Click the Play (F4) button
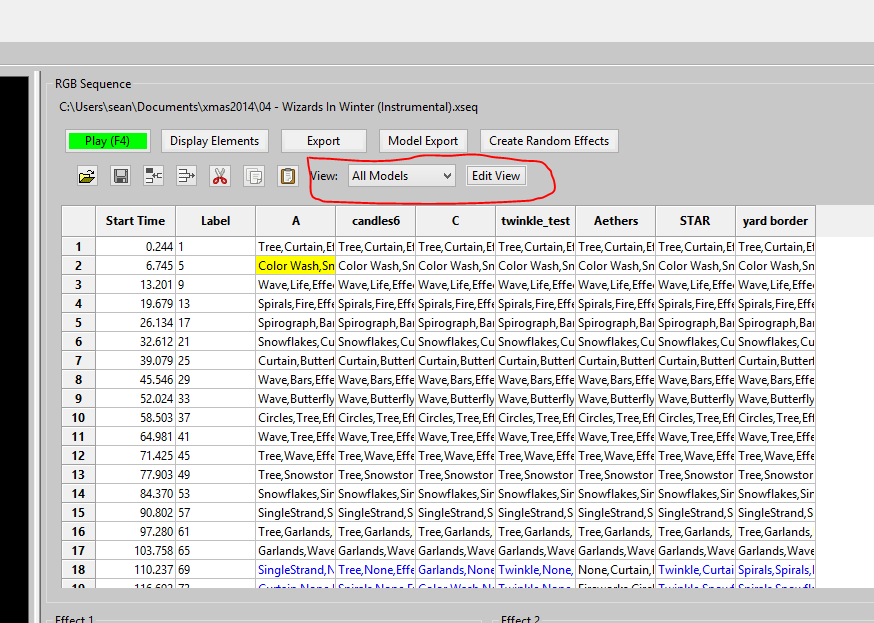The image size is (874, 623). [108, 141]
